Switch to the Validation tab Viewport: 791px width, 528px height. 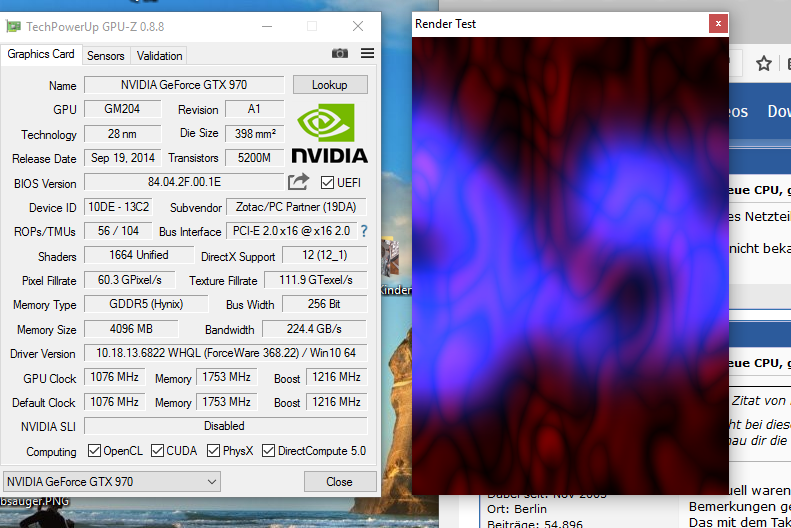(x=159, y=56)
